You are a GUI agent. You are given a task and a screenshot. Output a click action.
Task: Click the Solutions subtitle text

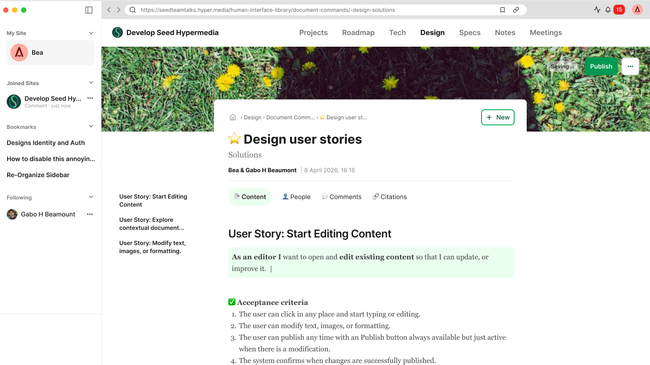245,155
